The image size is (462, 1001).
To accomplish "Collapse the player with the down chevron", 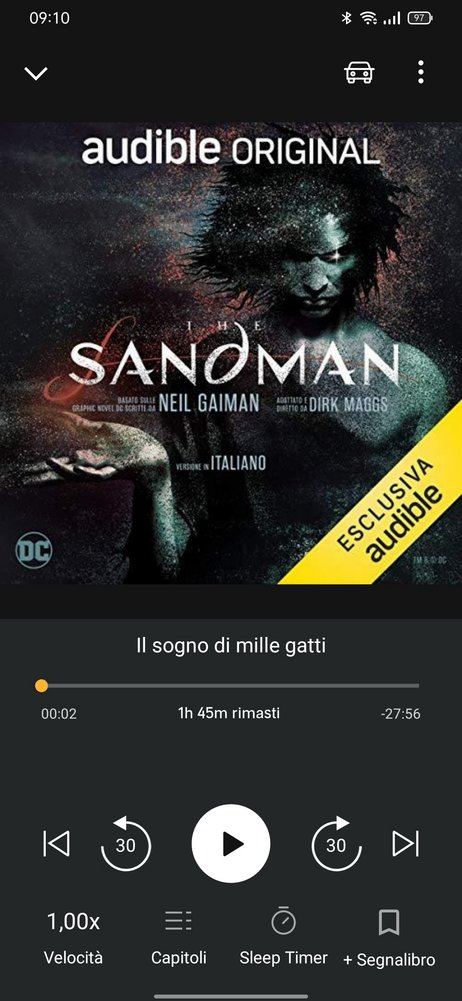I will coord(36,73).
